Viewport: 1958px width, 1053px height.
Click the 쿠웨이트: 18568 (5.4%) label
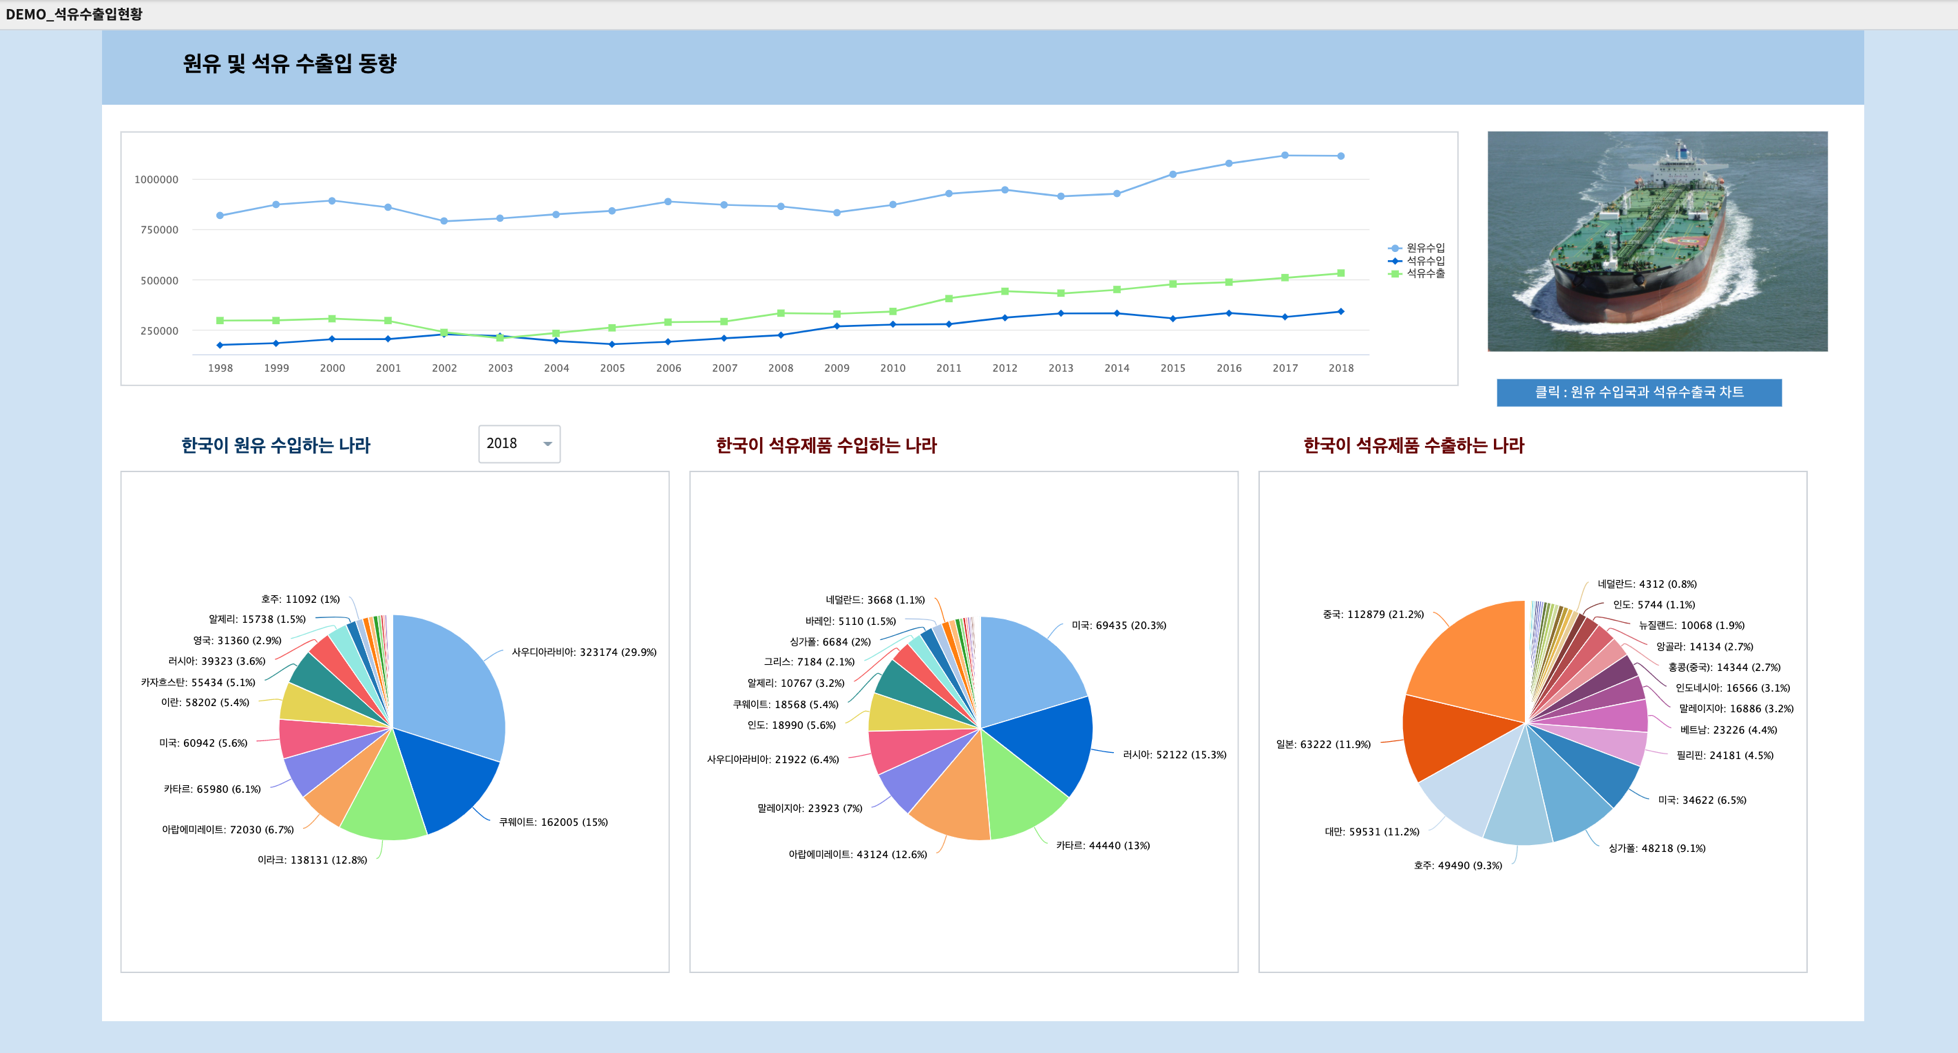785,705
